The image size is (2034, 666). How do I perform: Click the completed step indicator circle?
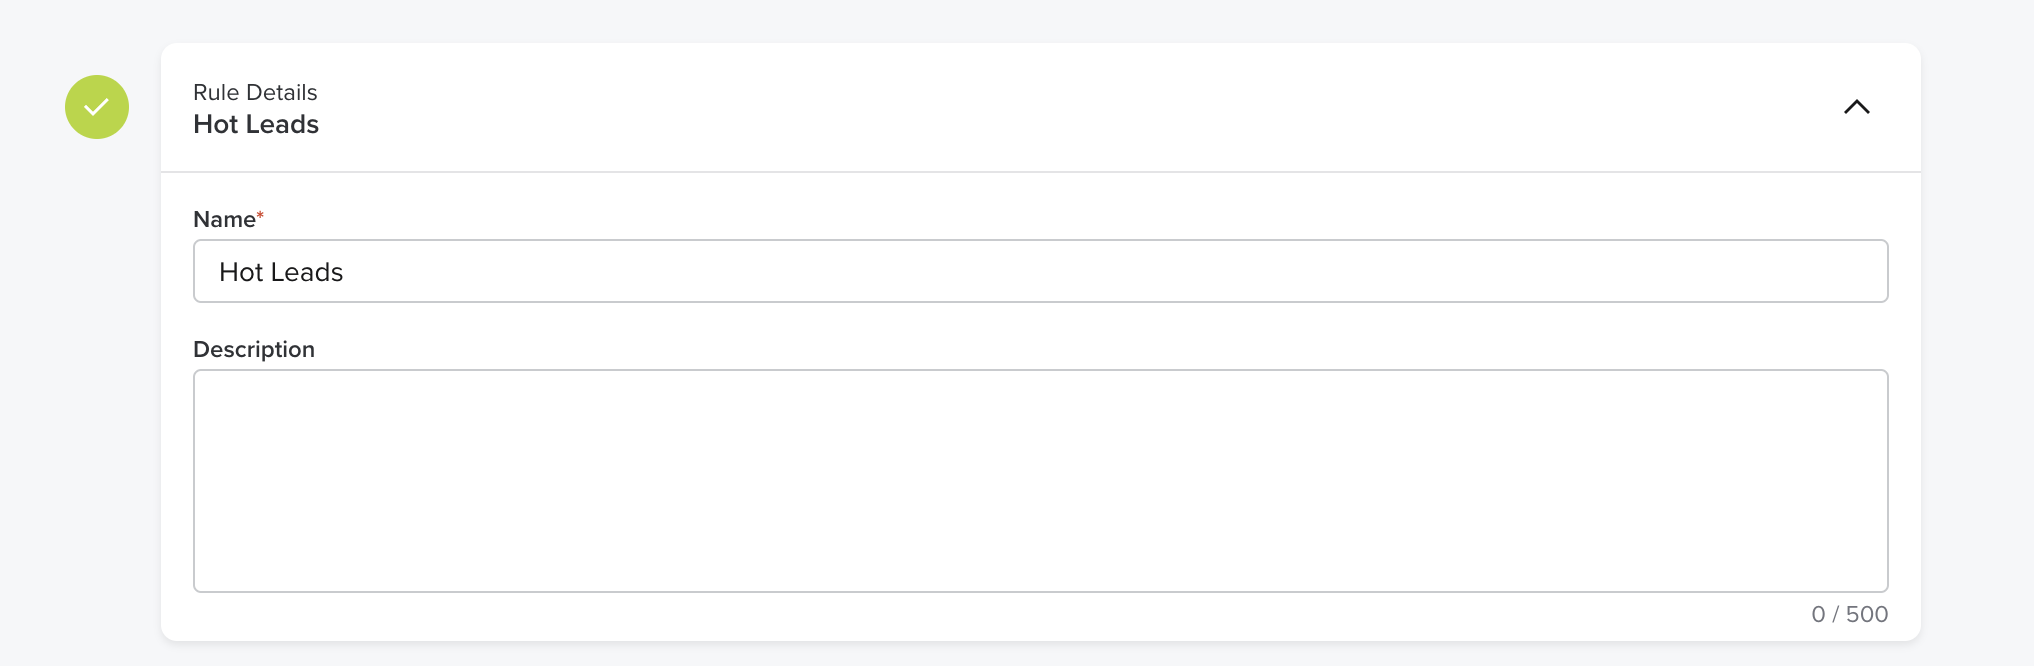tap(97, 107)
